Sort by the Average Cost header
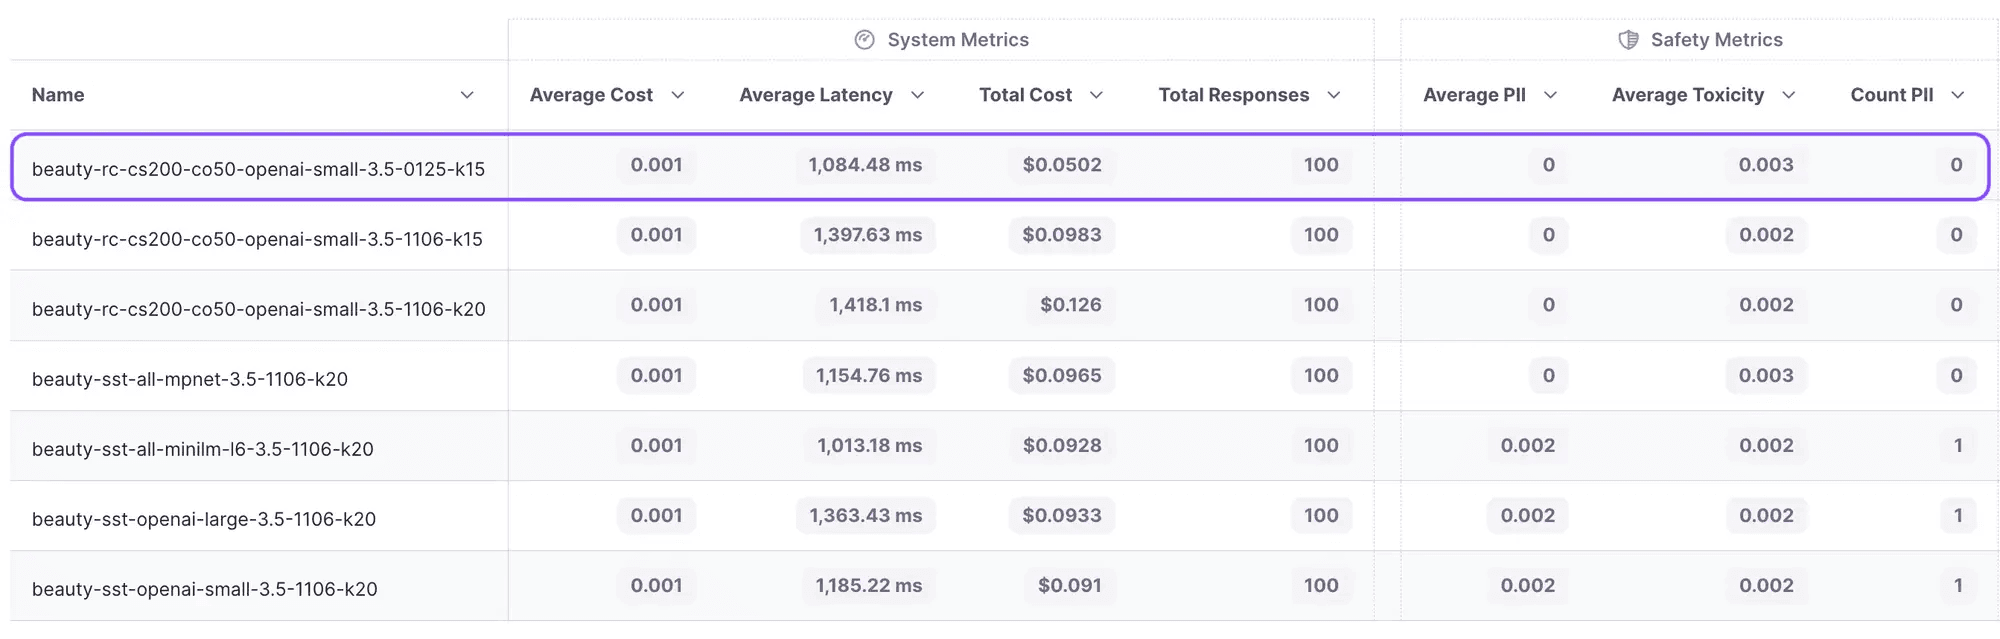Image resolution: width=2000 pixels, height=639 pixels. pos(591,95)
